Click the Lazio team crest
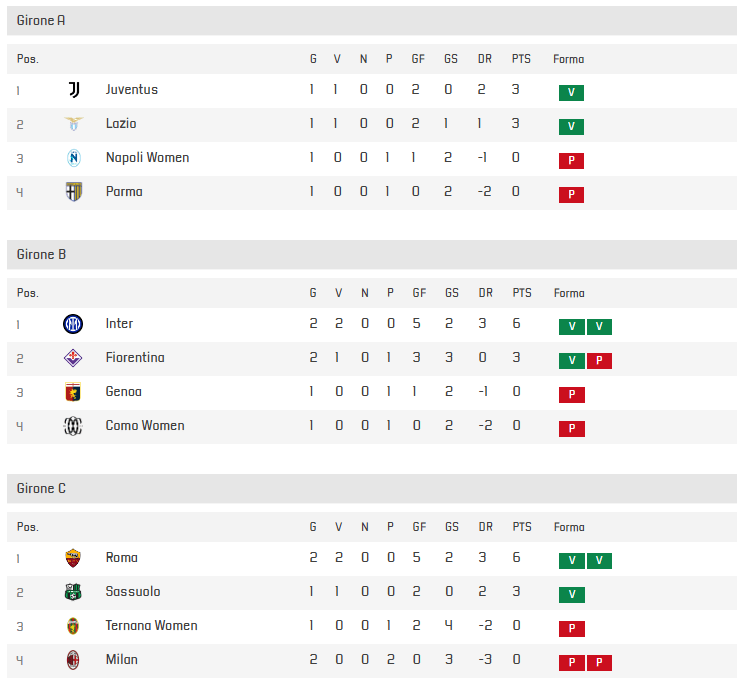 pyautogui.click(x=74, y=124)
